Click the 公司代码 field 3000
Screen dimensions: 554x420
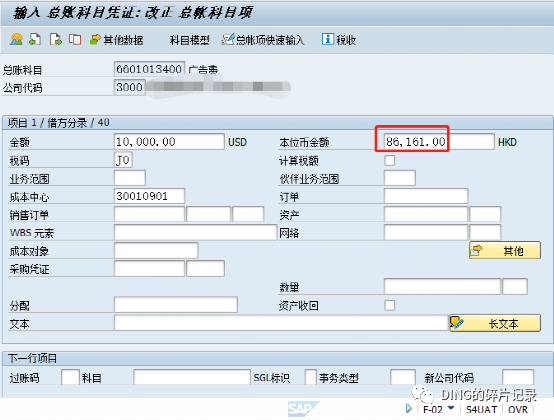click(130, 87)
